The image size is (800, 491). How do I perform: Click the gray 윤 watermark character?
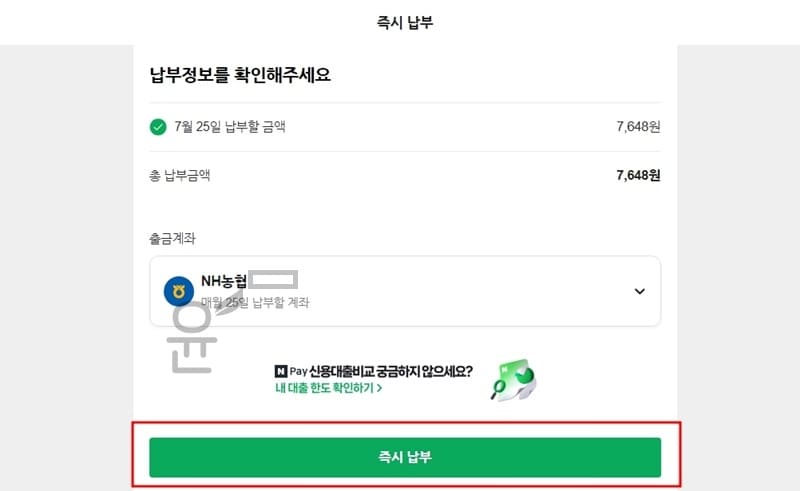(195, 335)
